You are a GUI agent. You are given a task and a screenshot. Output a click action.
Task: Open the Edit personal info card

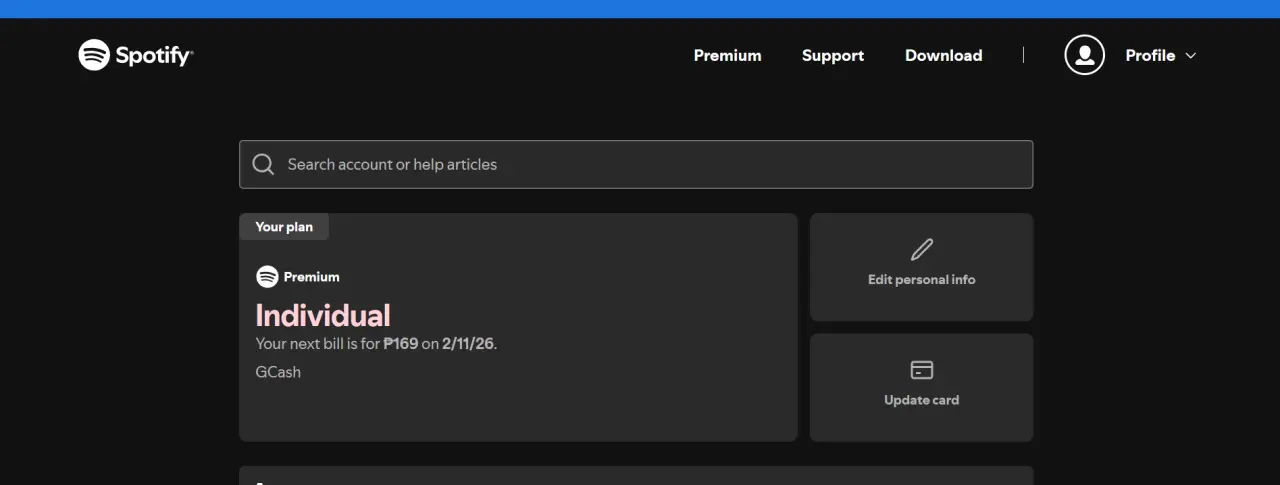921,267
